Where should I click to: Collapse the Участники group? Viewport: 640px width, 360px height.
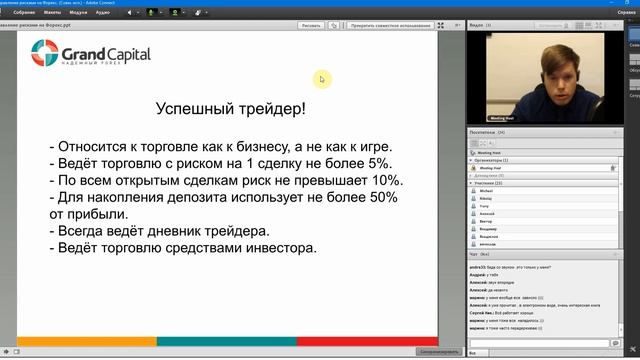(471, 183)
